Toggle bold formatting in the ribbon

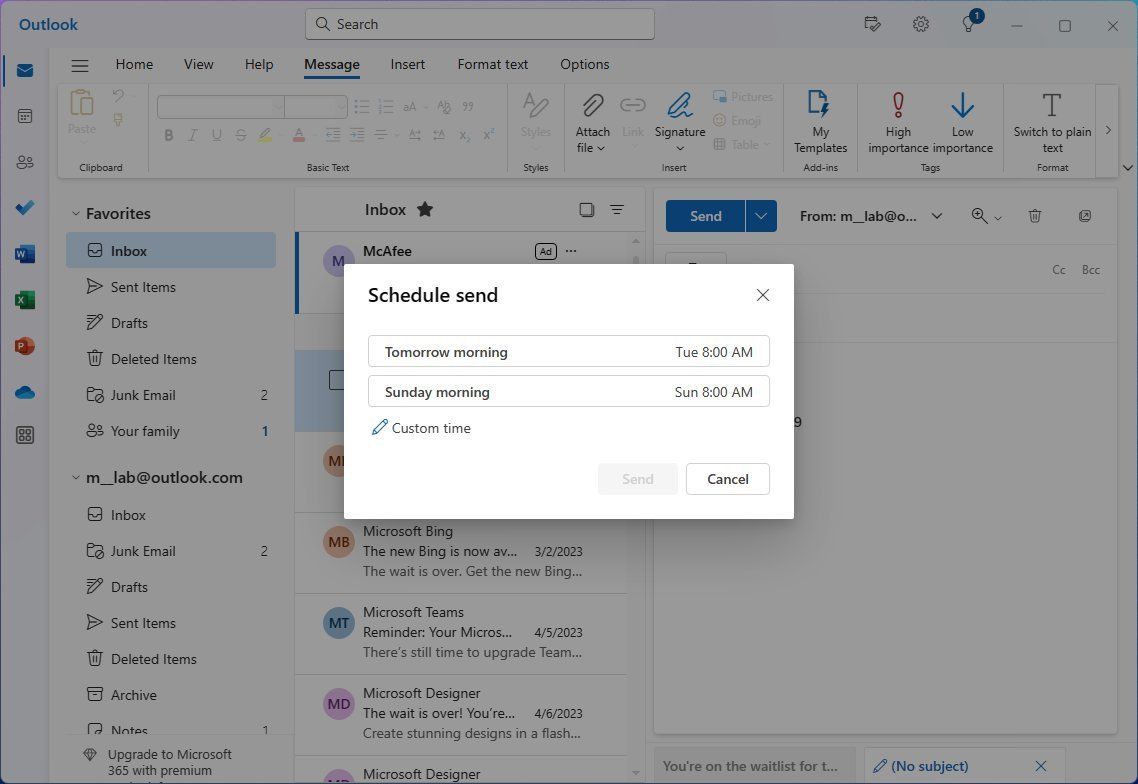(x=168, y=135)
